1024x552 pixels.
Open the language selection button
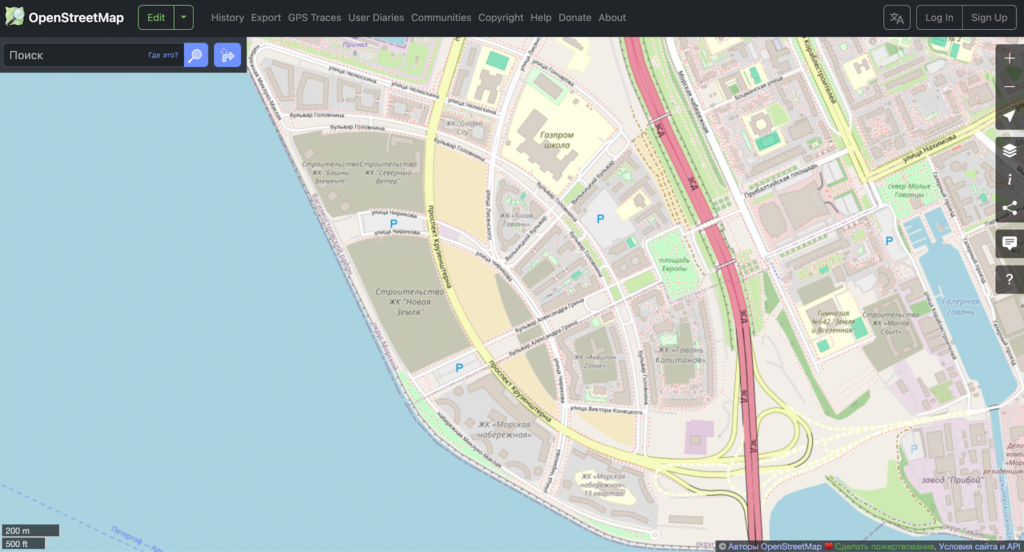click(897, 17)
